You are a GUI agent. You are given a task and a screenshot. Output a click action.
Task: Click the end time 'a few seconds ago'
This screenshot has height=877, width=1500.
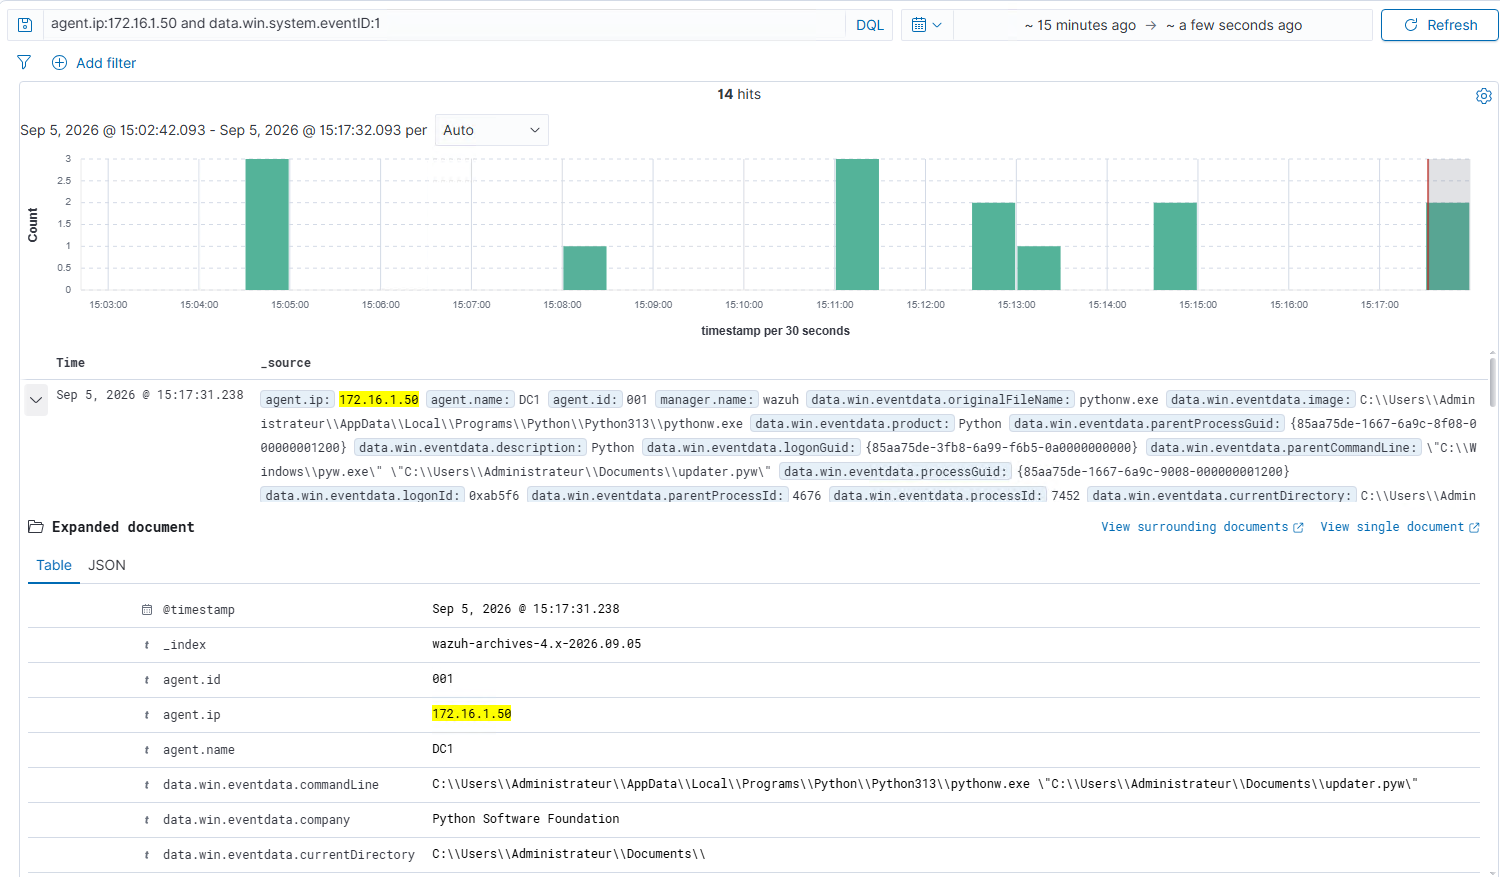click(1234, 25)
